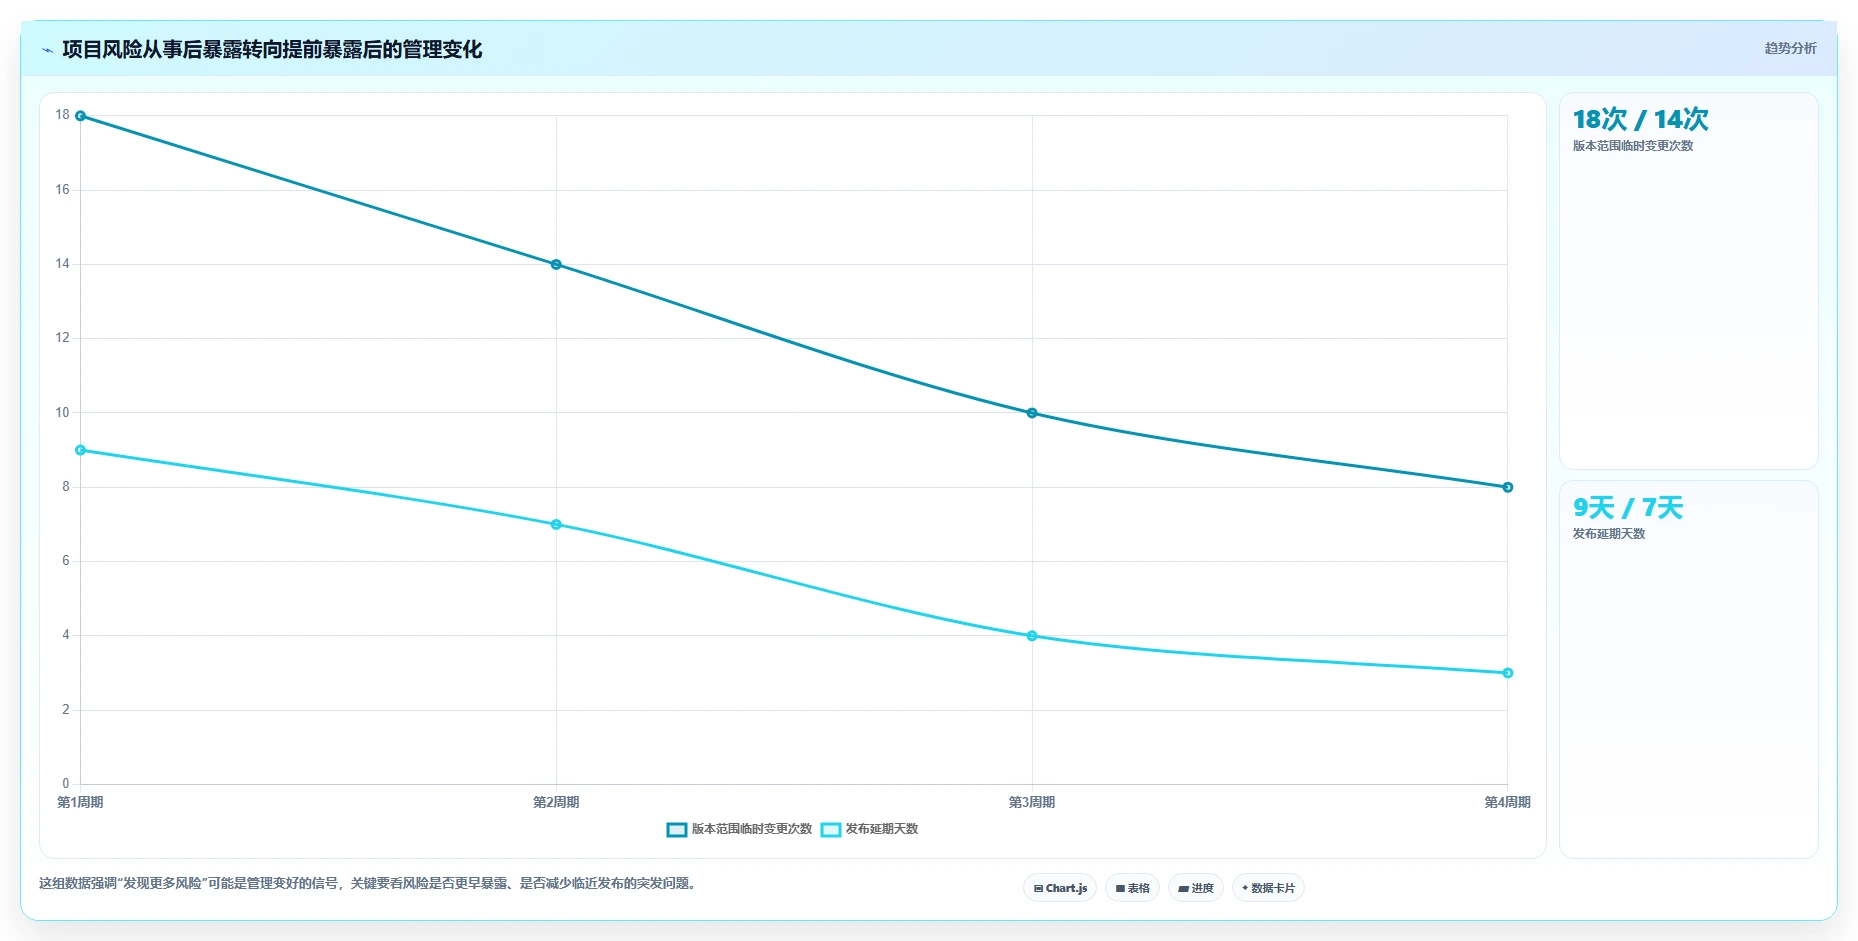
Task: Select the 数据卡片 tag
Action: (x=1268, y=888)
